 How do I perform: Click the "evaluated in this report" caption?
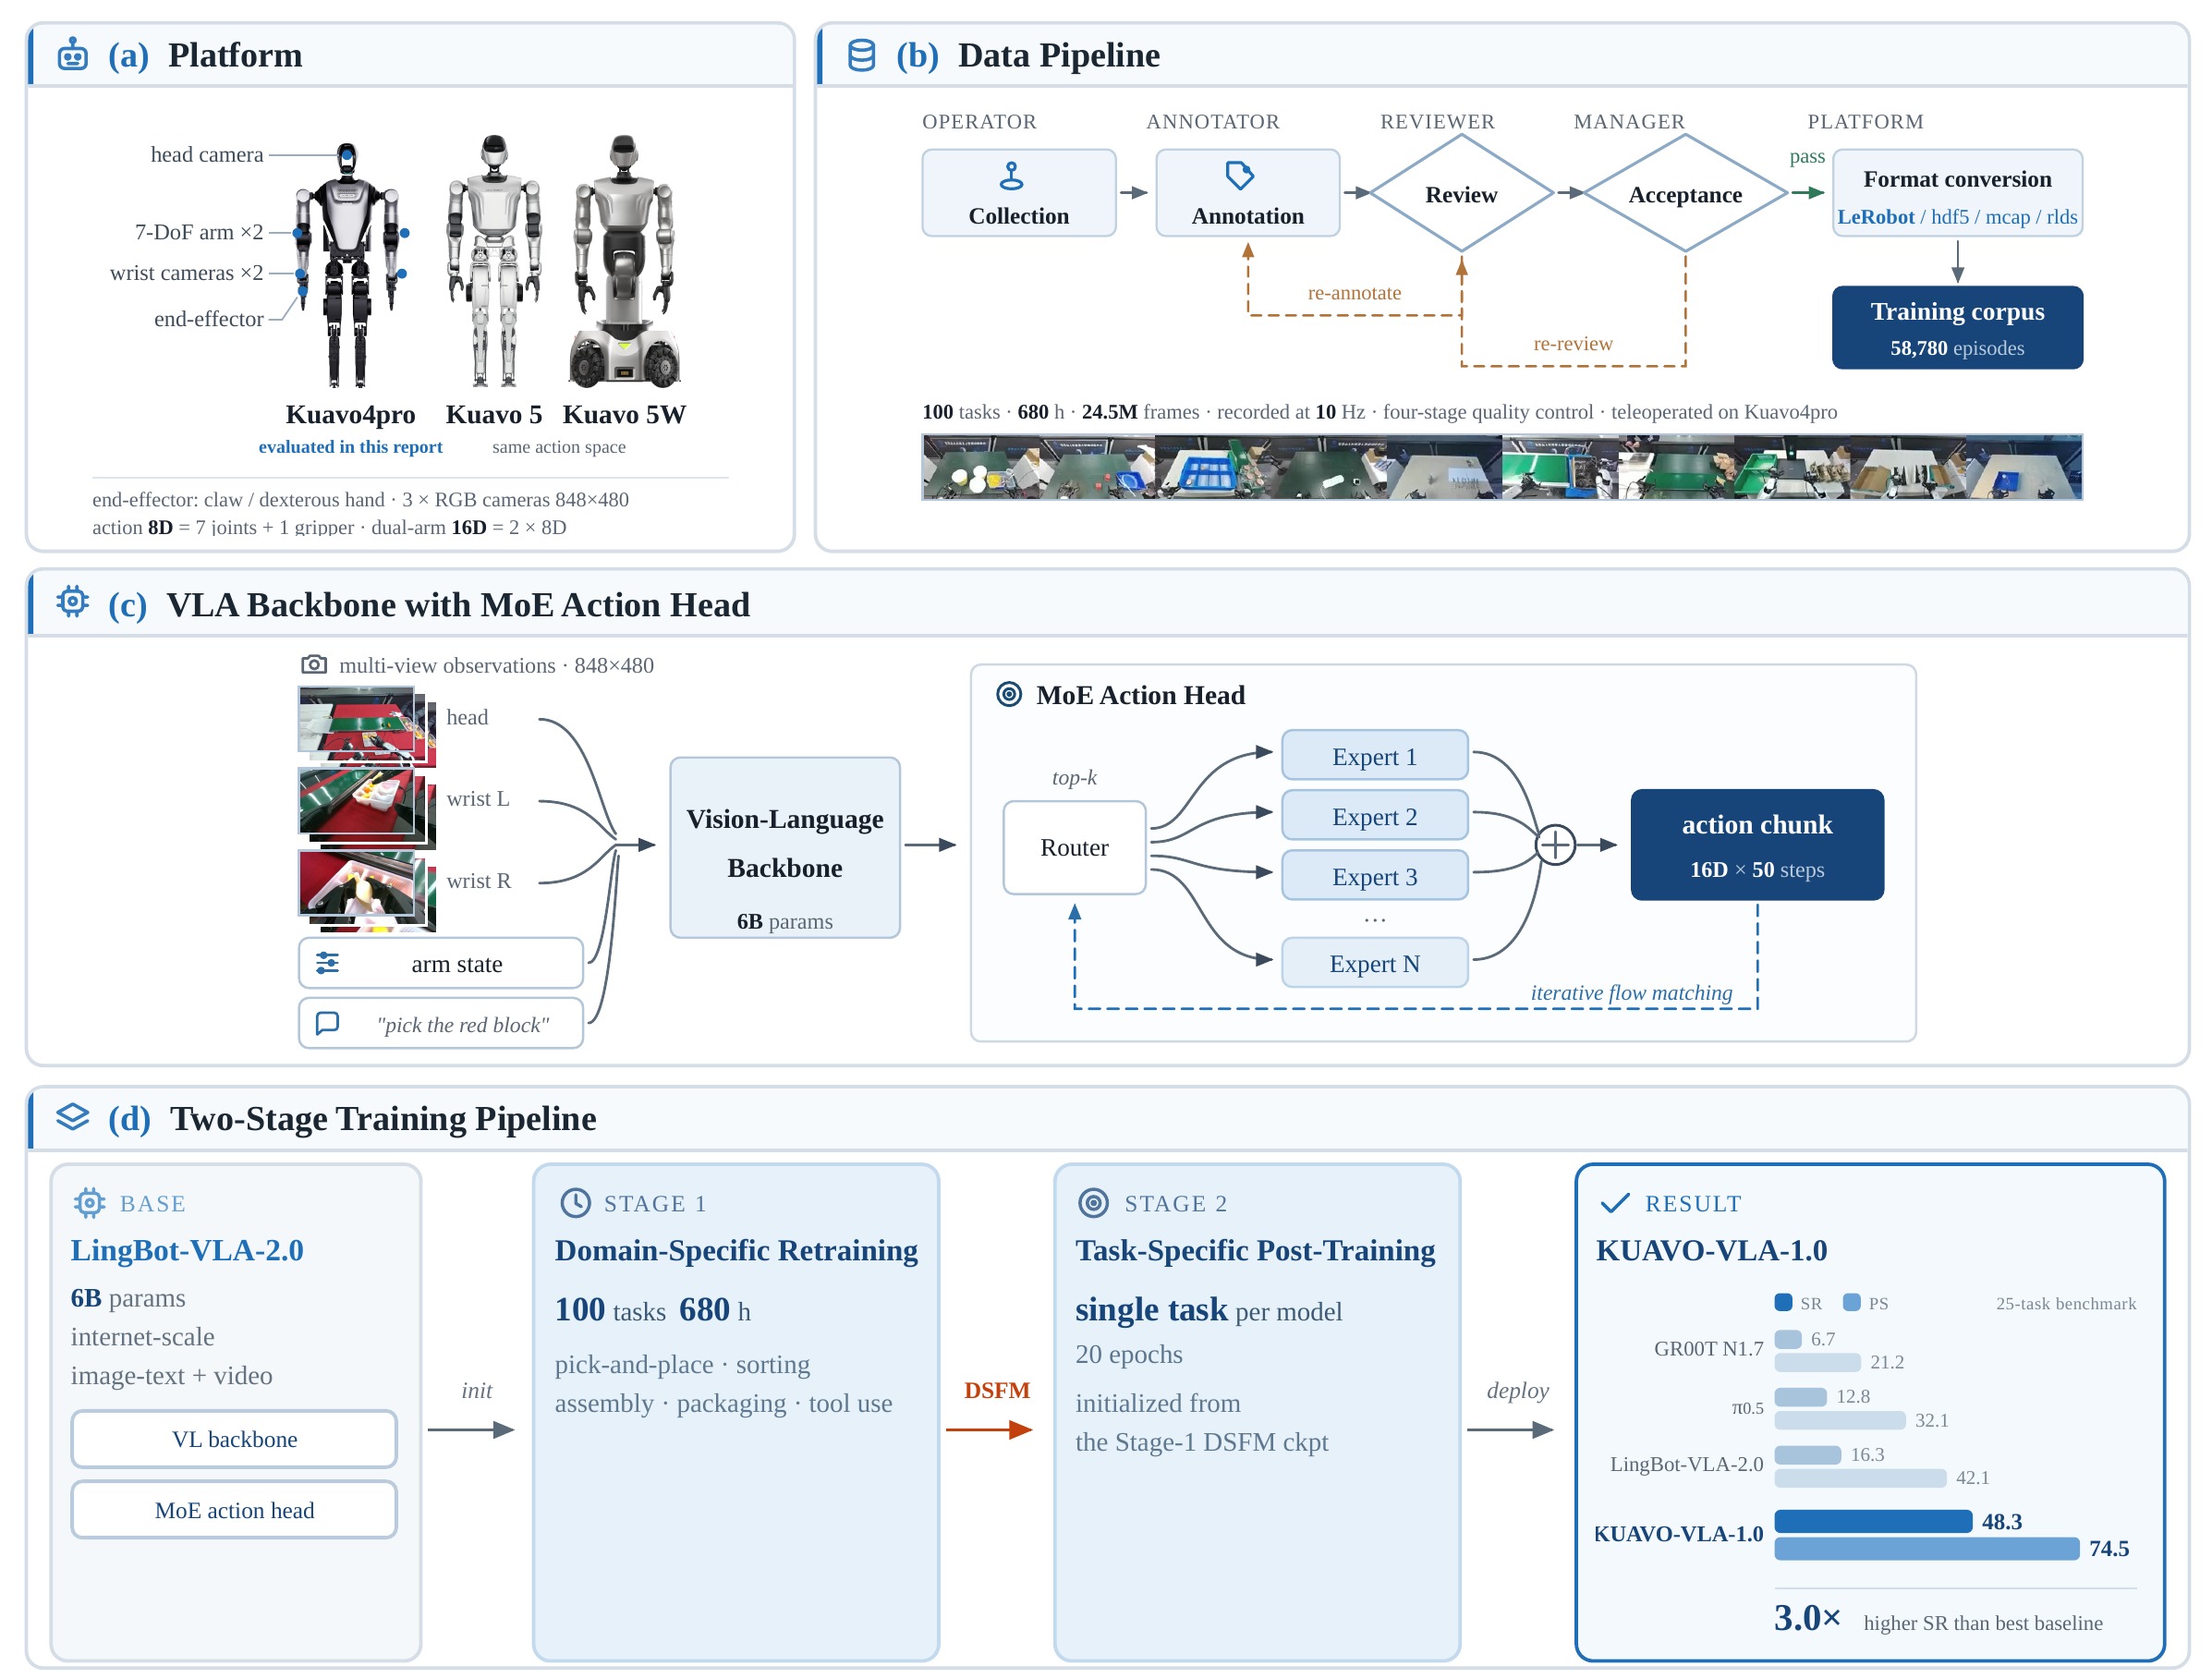350,446
